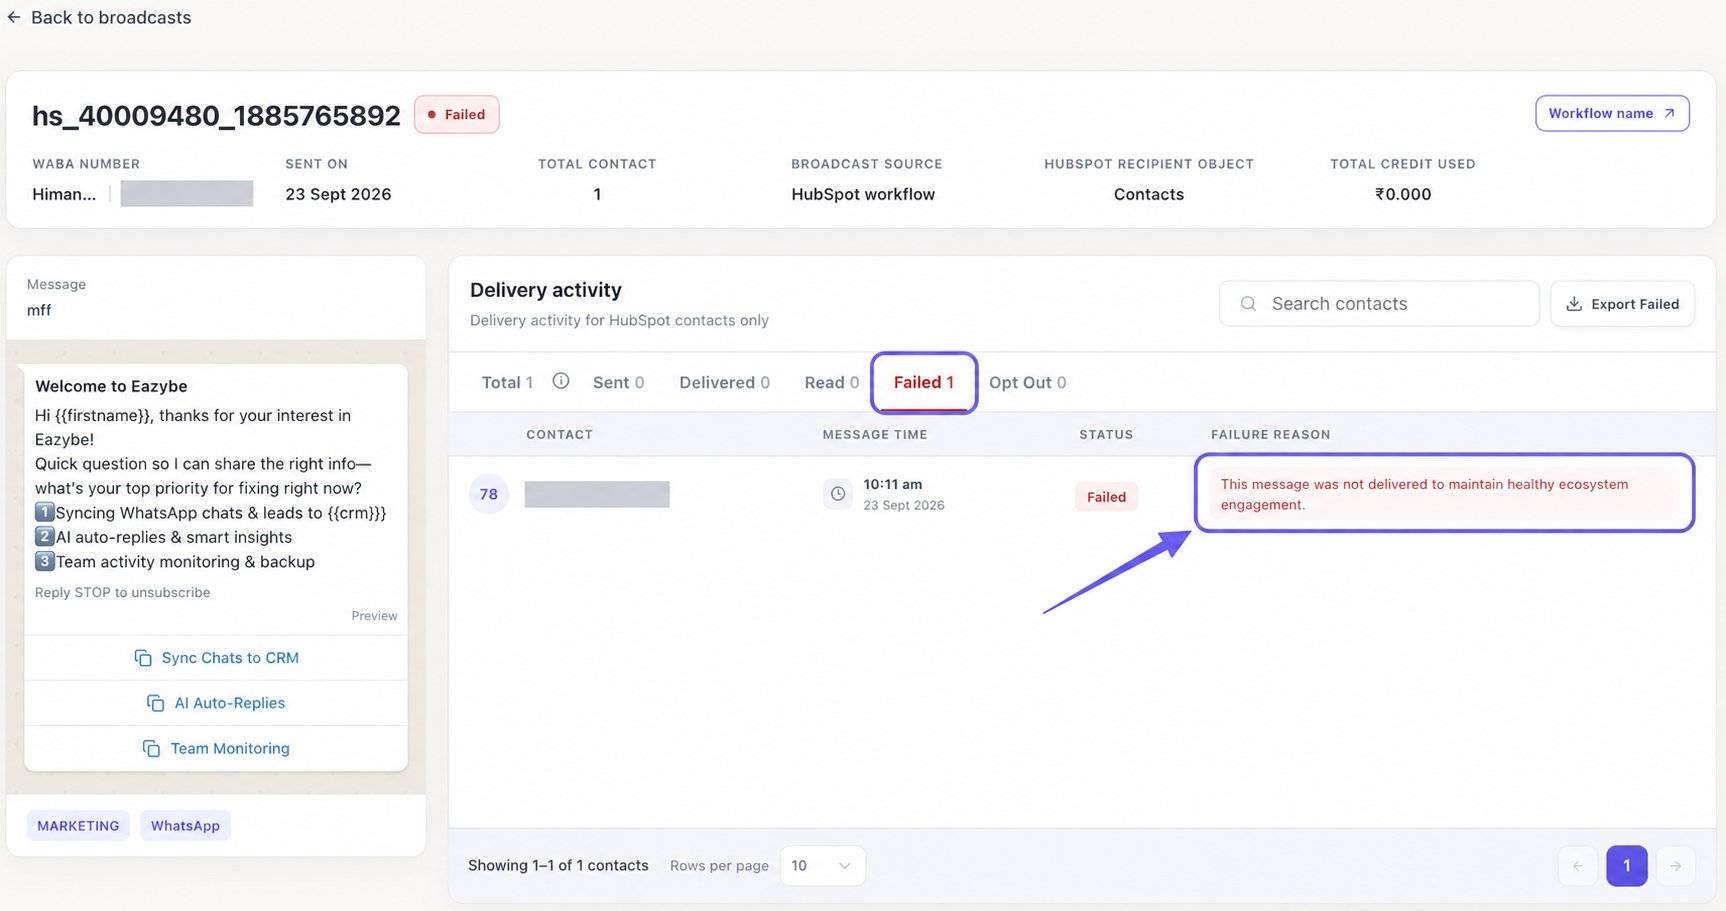
Task: Go to the next page arrow
Action: tap(1675, 866)
